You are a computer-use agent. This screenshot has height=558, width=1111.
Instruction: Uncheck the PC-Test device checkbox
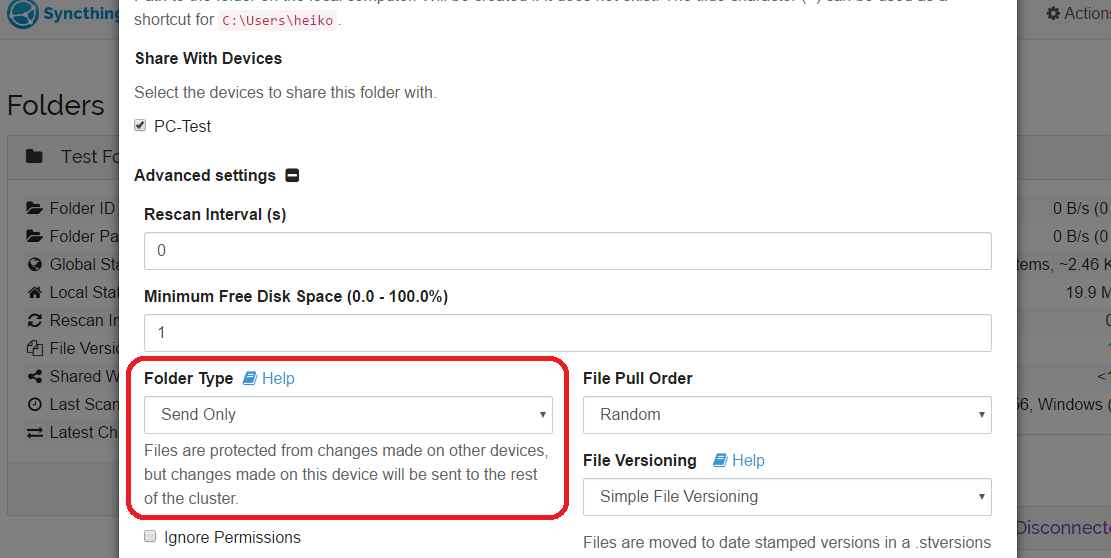pos(141,126)
